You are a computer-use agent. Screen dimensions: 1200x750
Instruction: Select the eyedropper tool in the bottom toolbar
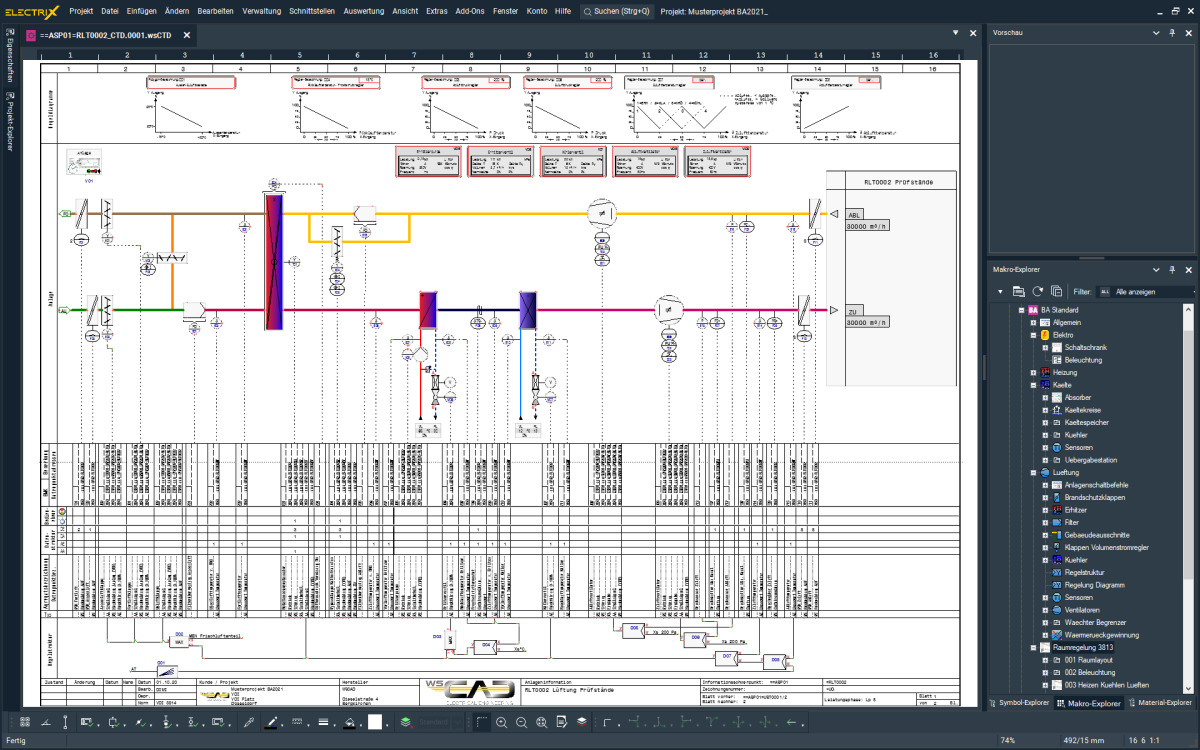tap(249, 723)
